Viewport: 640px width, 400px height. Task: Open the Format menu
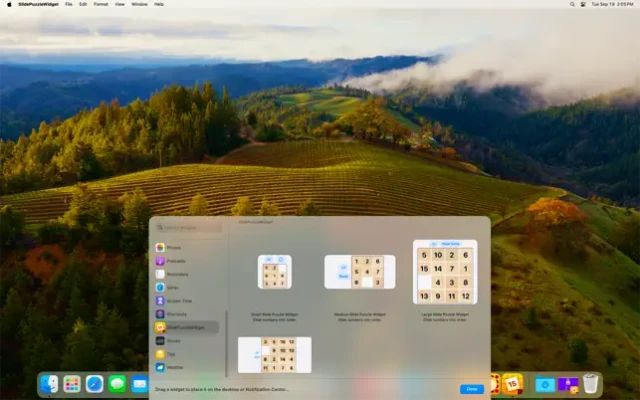(x=101, y=4)
